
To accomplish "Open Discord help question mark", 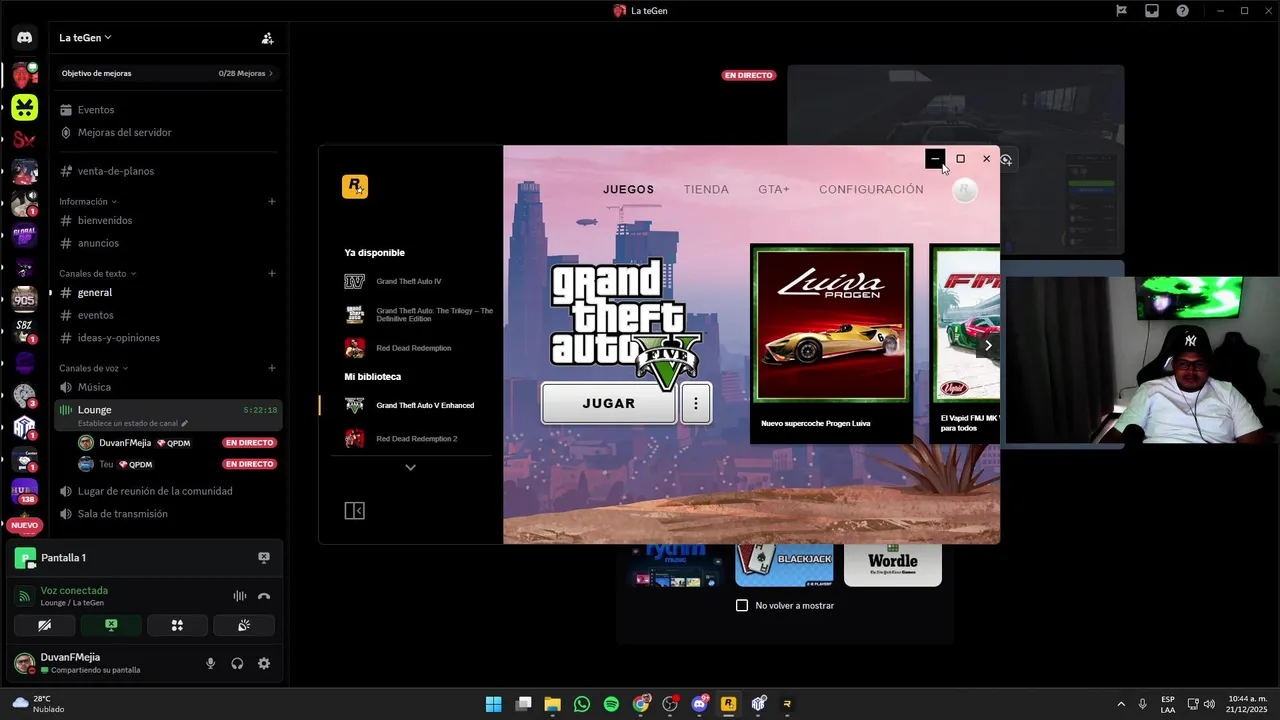I will pyautogui.click(x=1183, y=11).
